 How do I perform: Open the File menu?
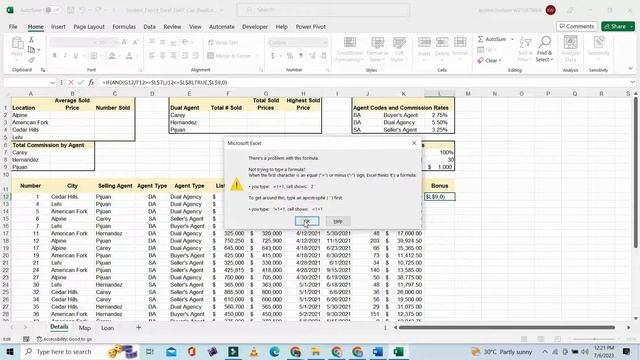coord(13,27)
